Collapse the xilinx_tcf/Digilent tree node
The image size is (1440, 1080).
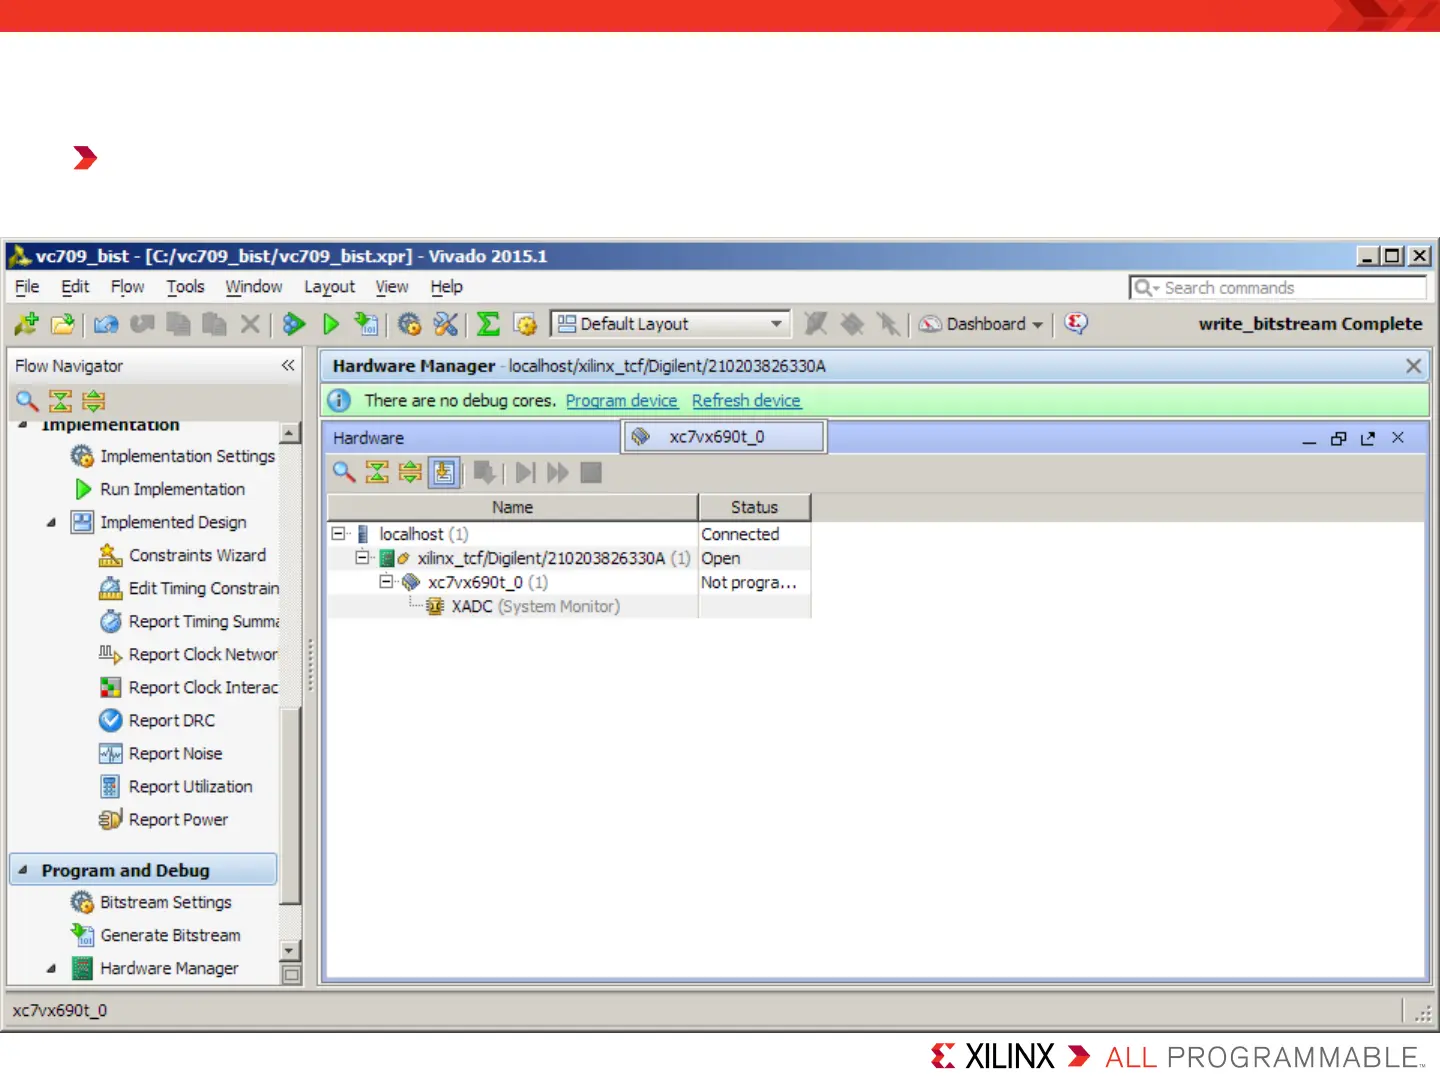(363, 558)
